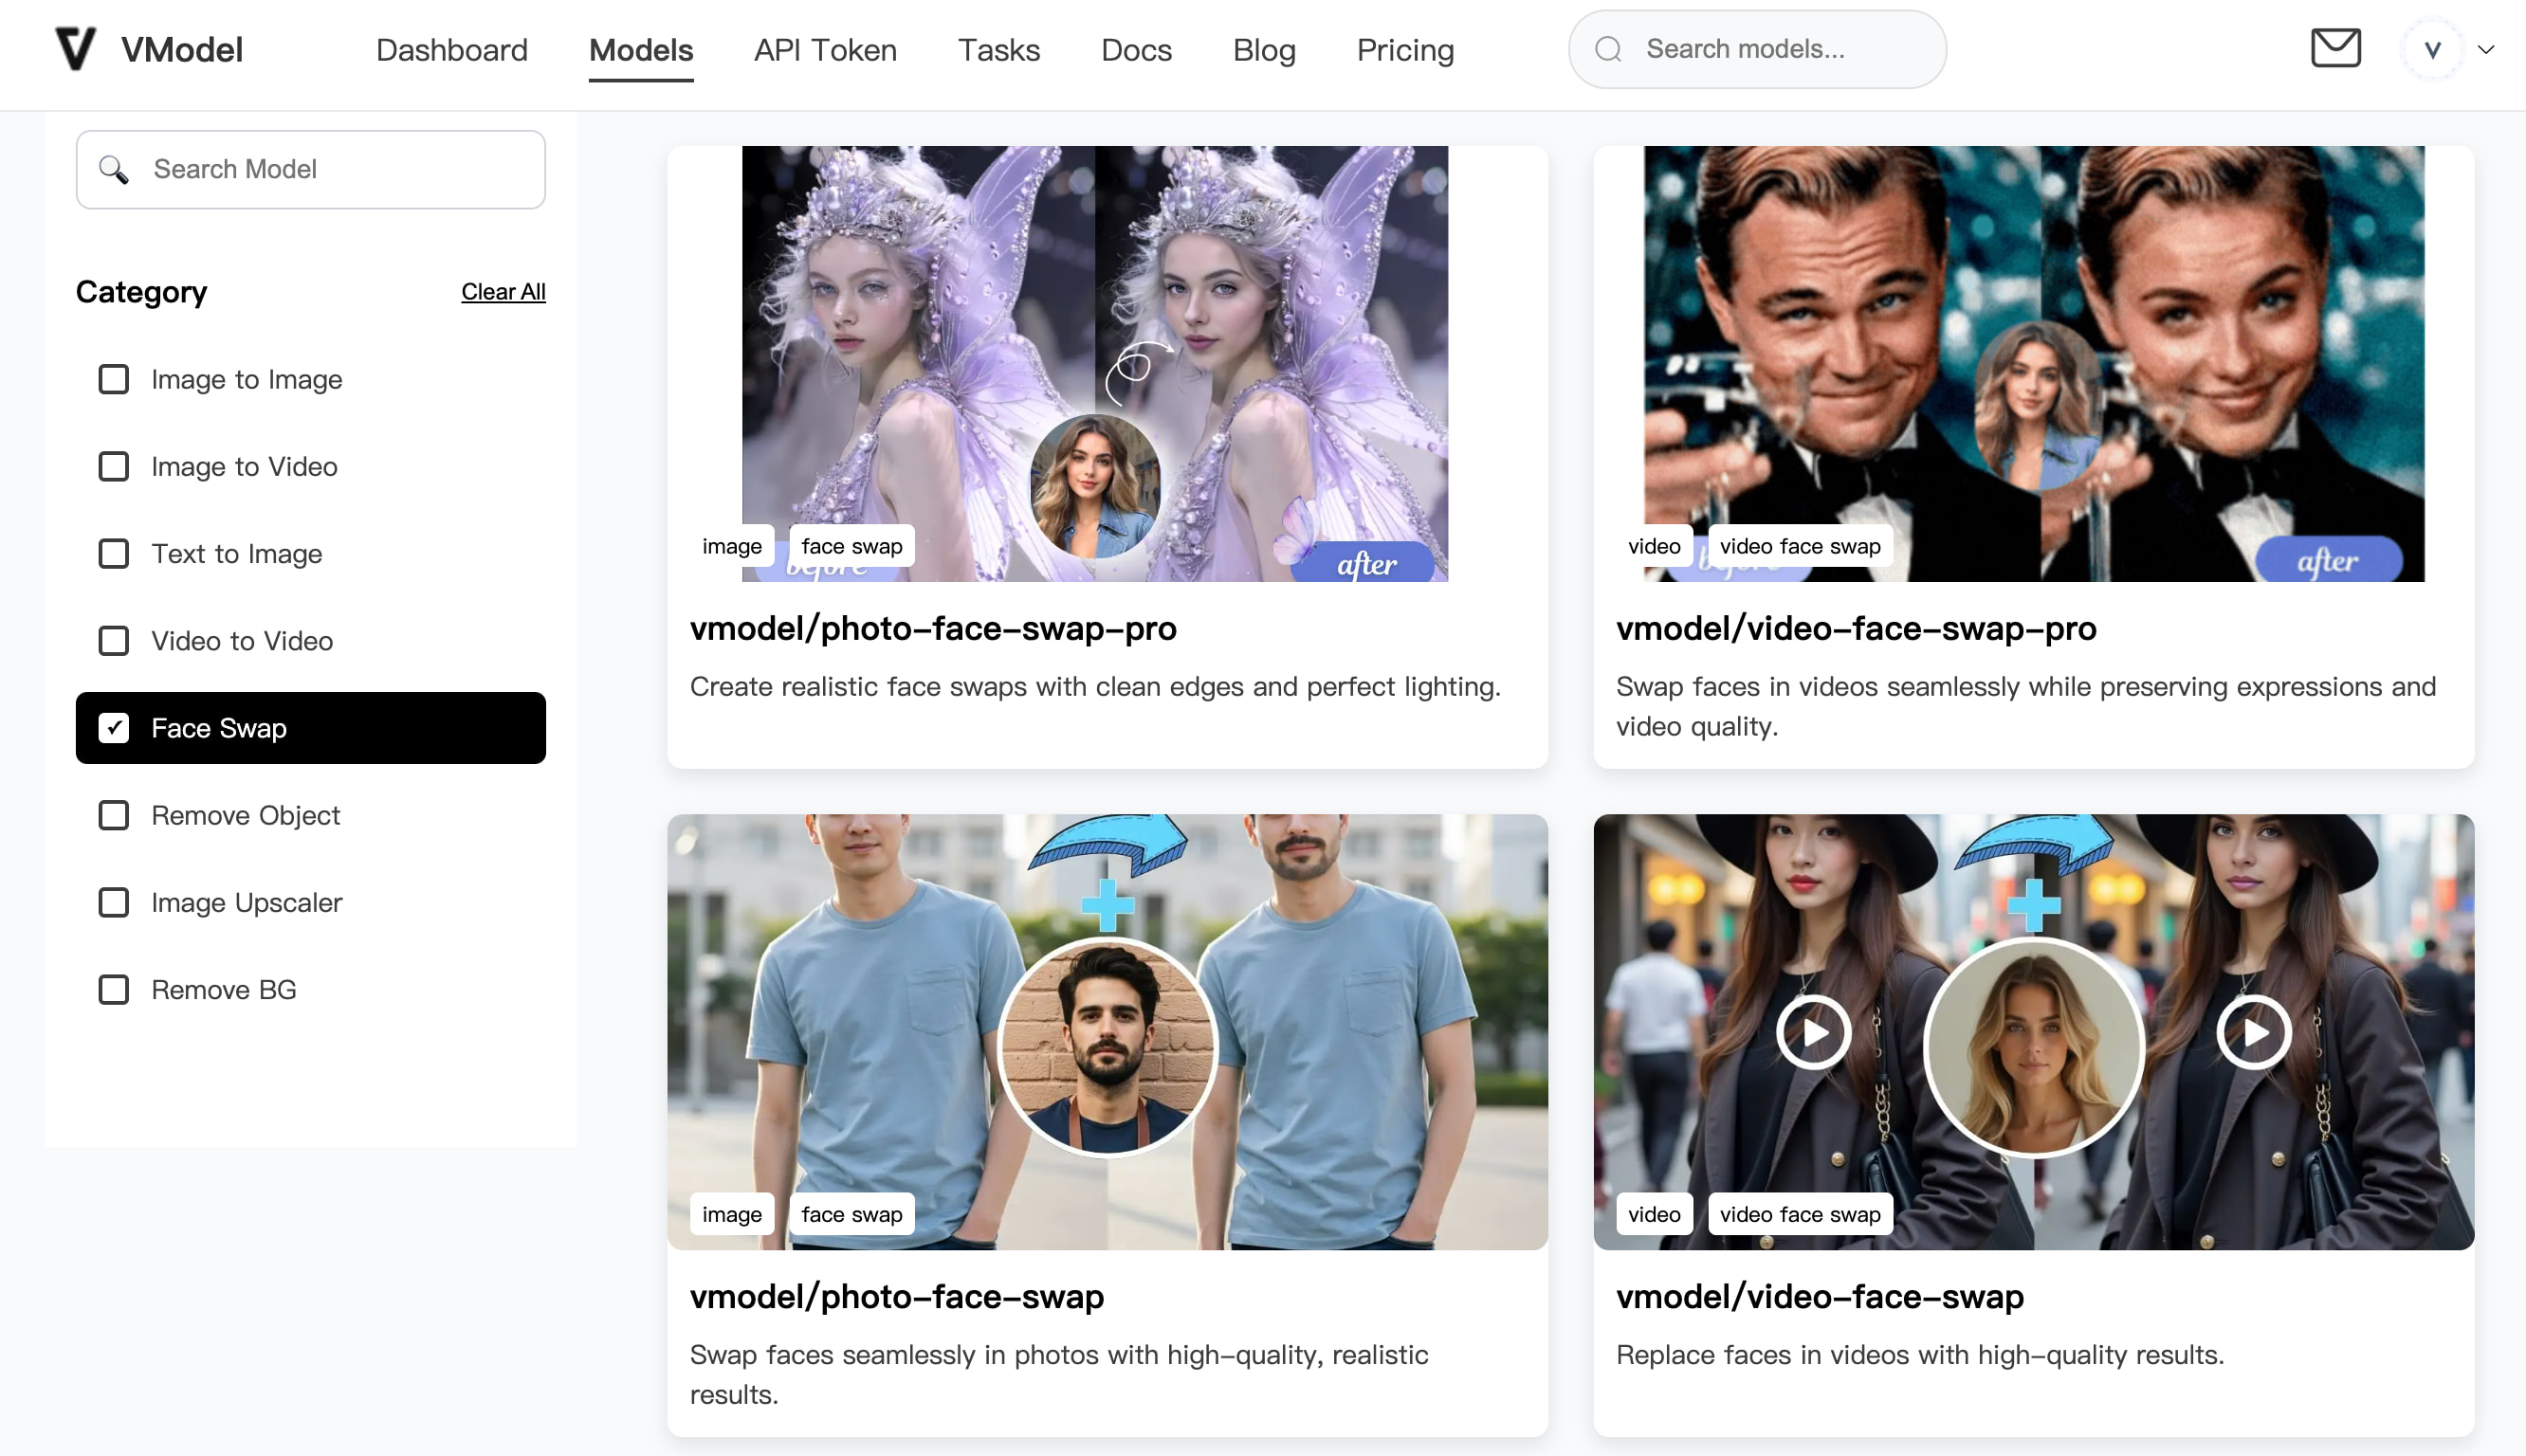
Task: Open the API Token page
Action: 825,49
